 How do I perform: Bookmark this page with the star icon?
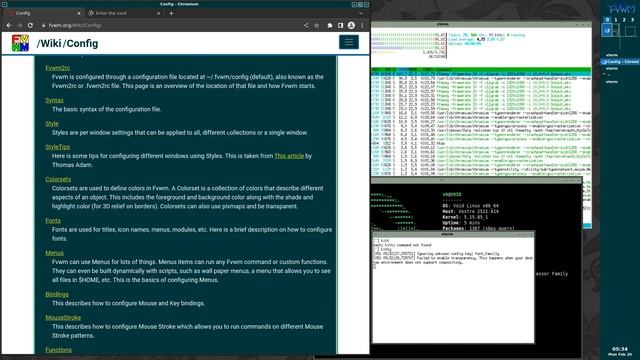[x=317, y=25]
